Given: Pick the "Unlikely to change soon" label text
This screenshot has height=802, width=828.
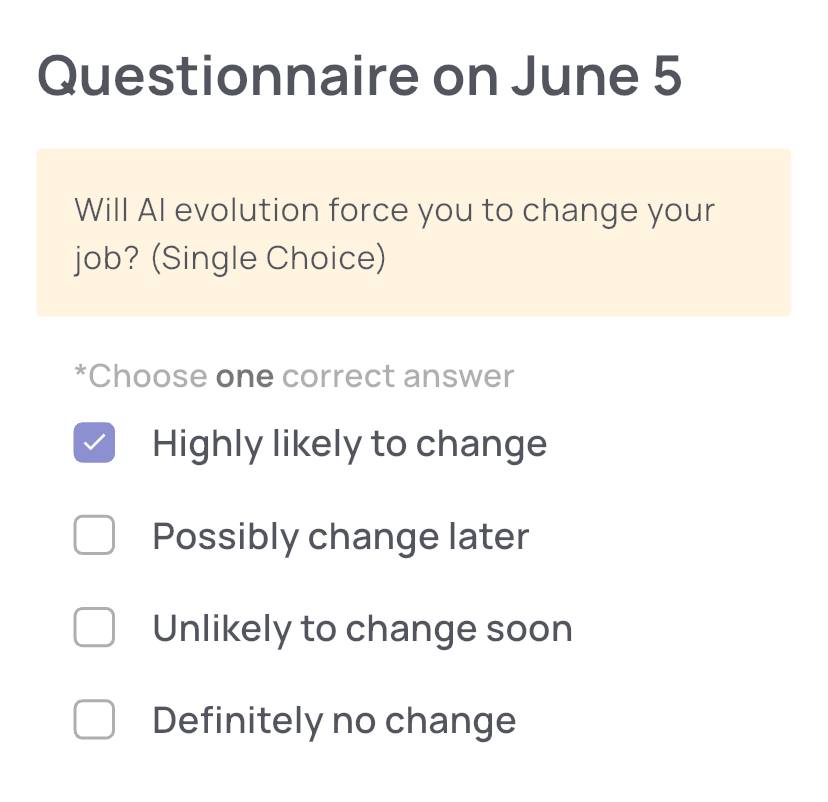Looking at the screenshot, I should [362, 630].
